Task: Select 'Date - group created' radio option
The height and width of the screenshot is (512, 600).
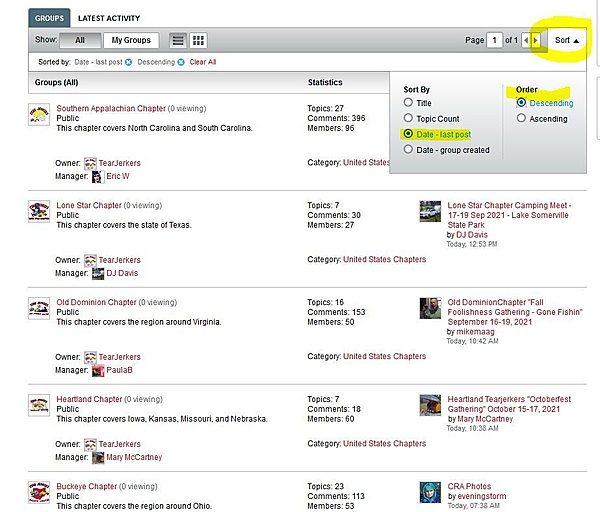Action: pyautogui.click(x=408, y=149)
